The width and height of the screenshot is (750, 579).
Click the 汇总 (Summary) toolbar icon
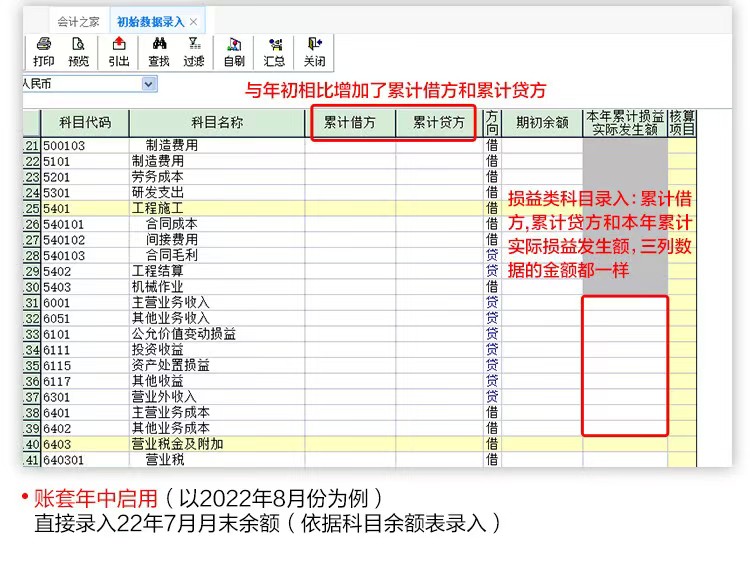coord(273,51)
